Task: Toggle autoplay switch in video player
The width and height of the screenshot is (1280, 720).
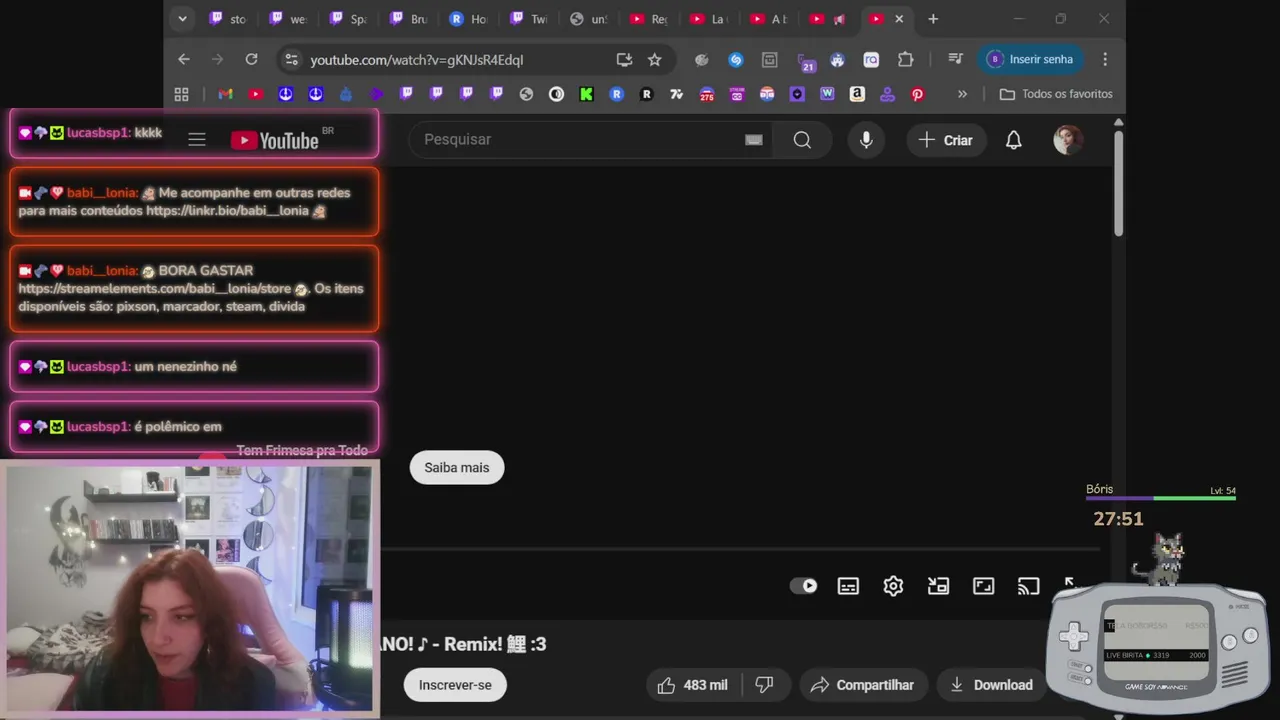Action: coord(804,586)
